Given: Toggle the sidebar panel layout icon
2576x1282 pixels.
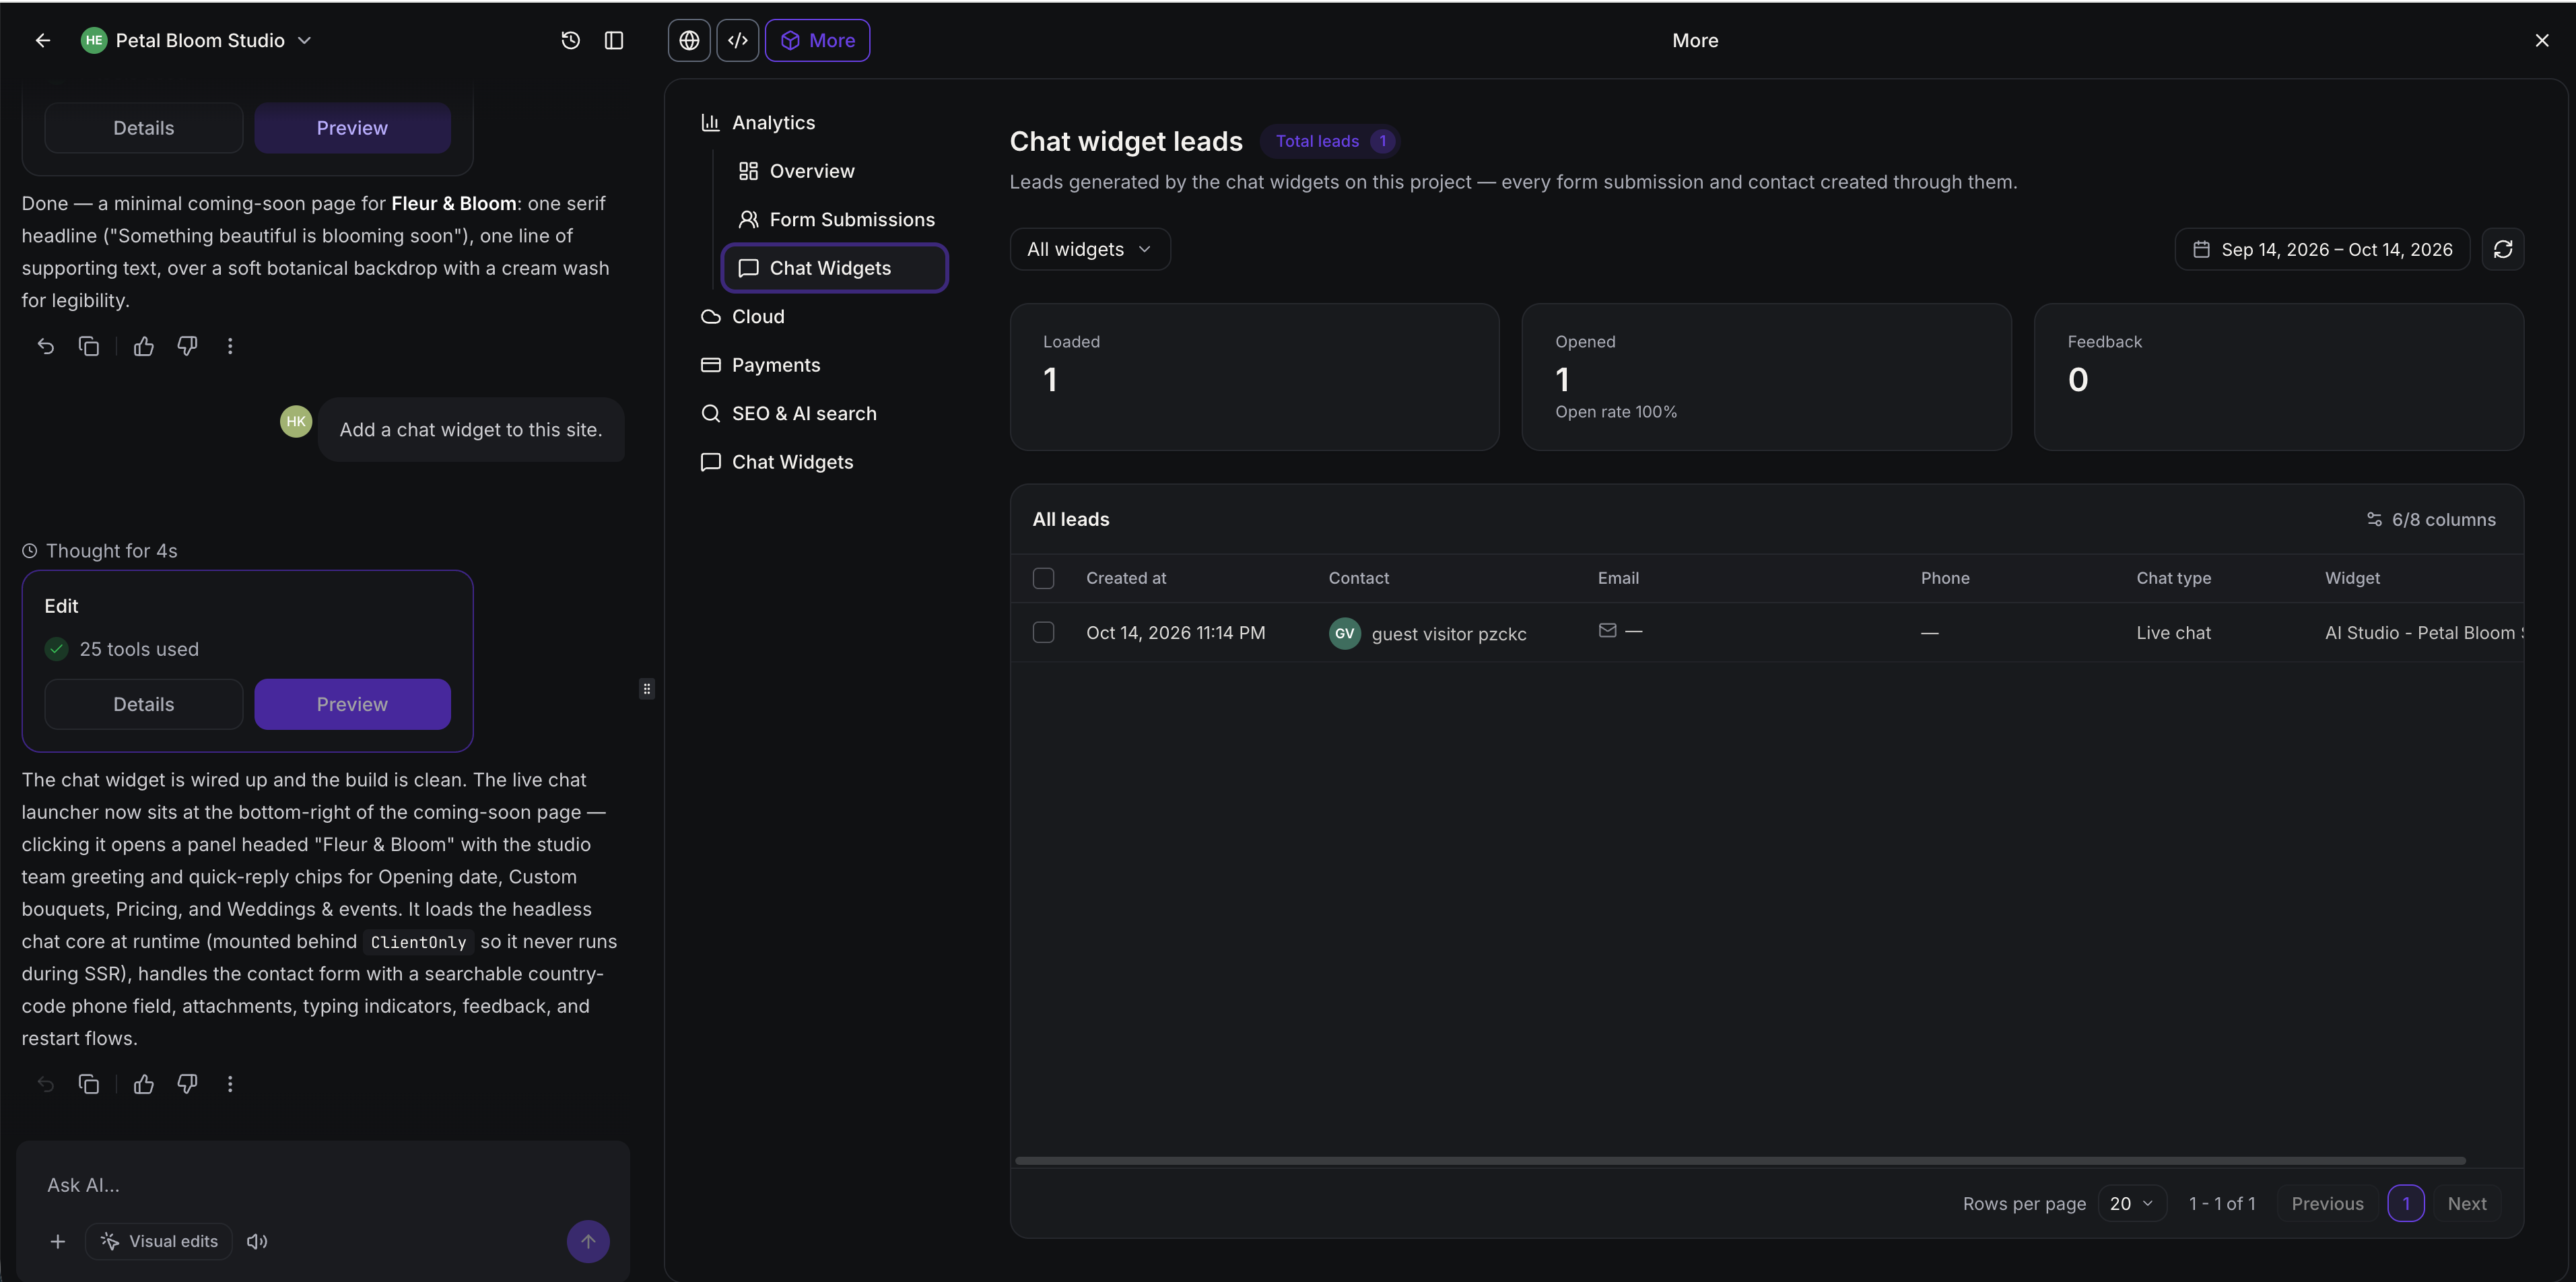Looking at the screenshot, I should 614,40.
